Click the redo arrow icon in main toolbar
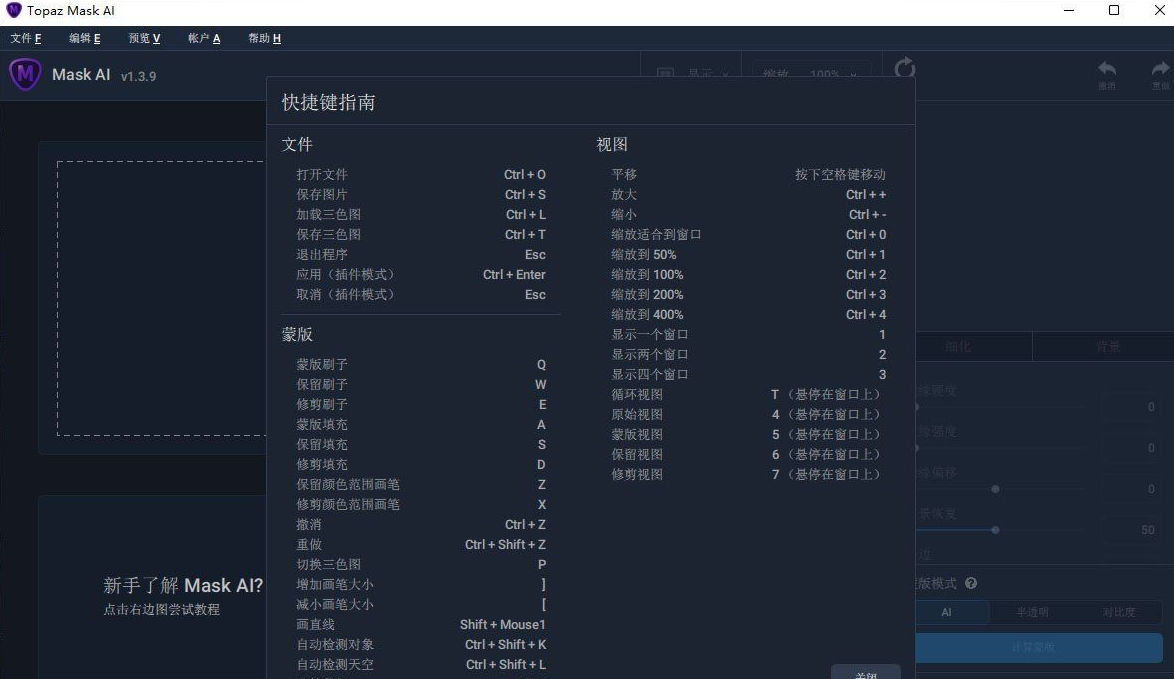 pyautogui.click(x=1161, y=69)
